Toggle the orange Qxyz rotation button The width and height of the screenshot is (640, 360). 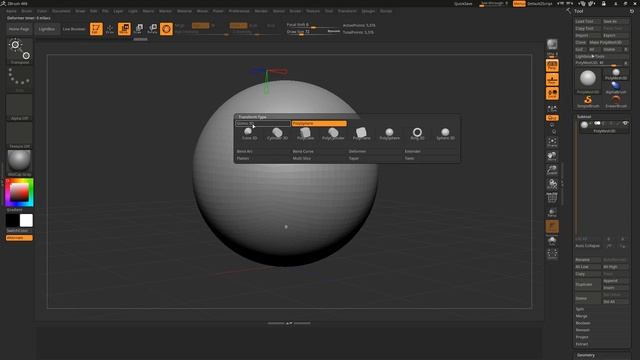(552, 118)
